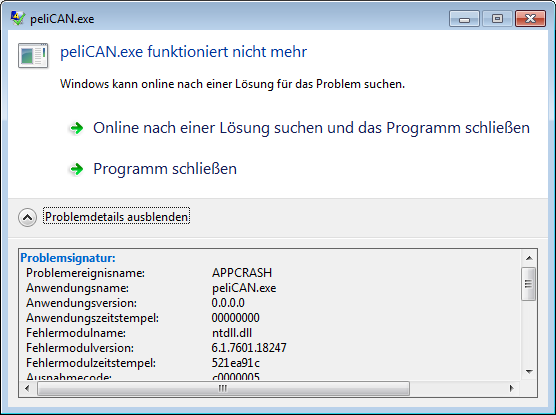Image resolution: width=556 pixels, height=415 pixels.
Task: Click the Anwendungszeitstempel: label
Action: coord(93,318)
